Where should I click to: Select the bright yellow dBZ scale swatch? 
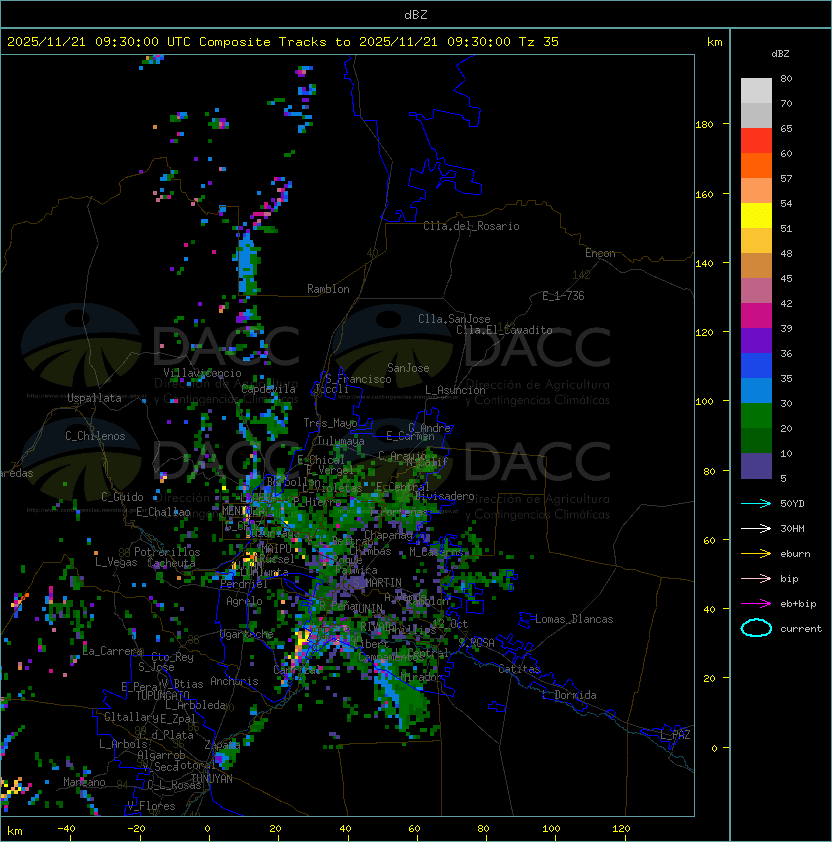[x=756, y=216]
